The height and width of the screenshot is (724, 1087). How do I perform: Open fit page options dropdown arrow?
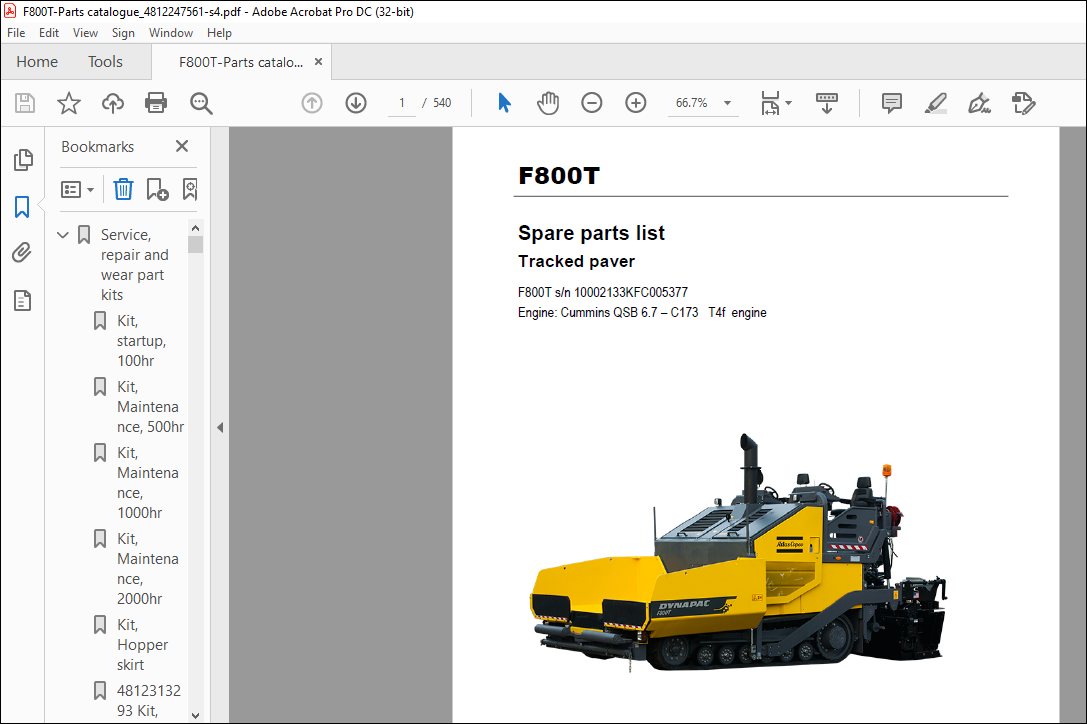pyautogui.click(x=789, y=103)
